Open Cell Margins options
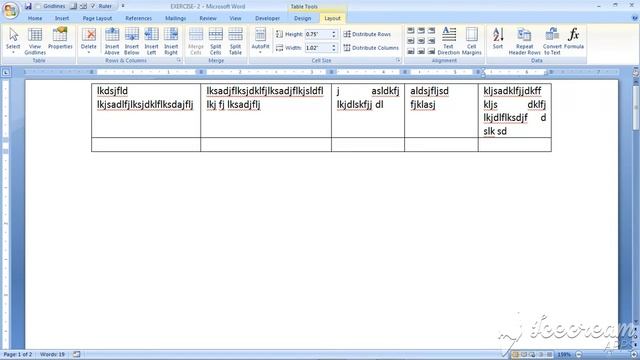Image resolution: width=640 pixels, height=360 pixels. (471, 41)
